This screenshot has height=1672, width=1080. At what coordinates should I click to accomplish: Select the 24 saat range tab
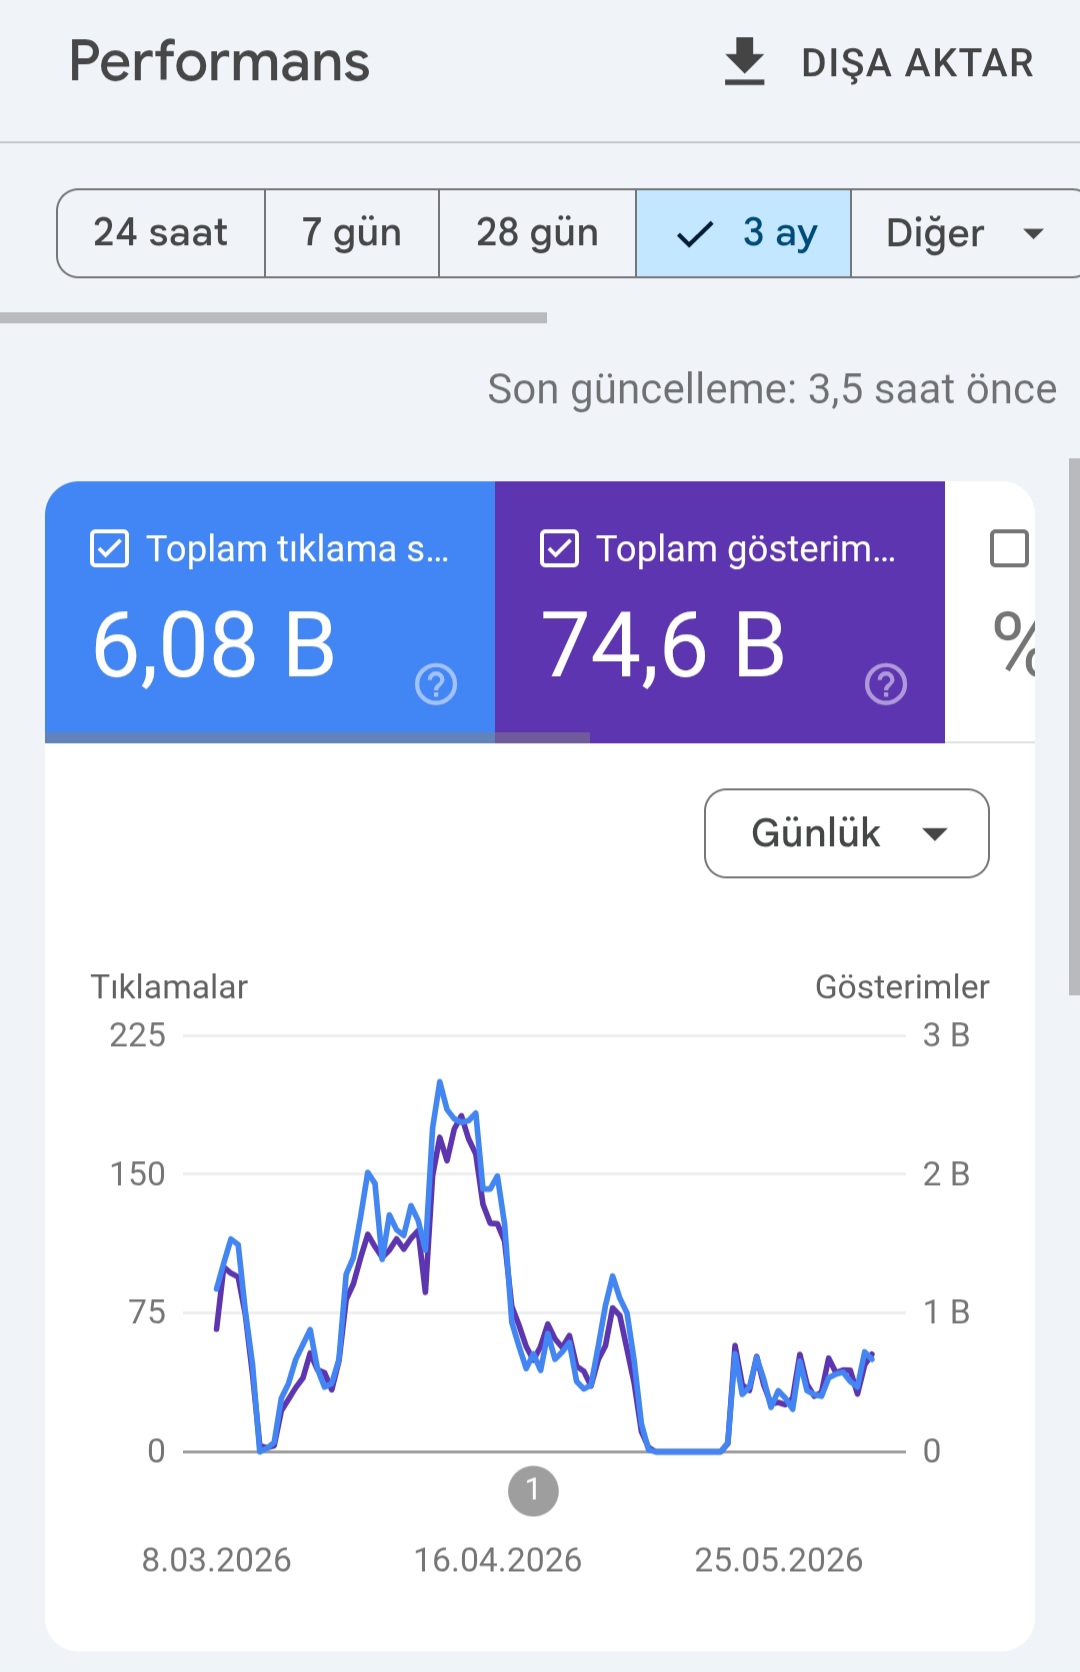tap(161, 233)
